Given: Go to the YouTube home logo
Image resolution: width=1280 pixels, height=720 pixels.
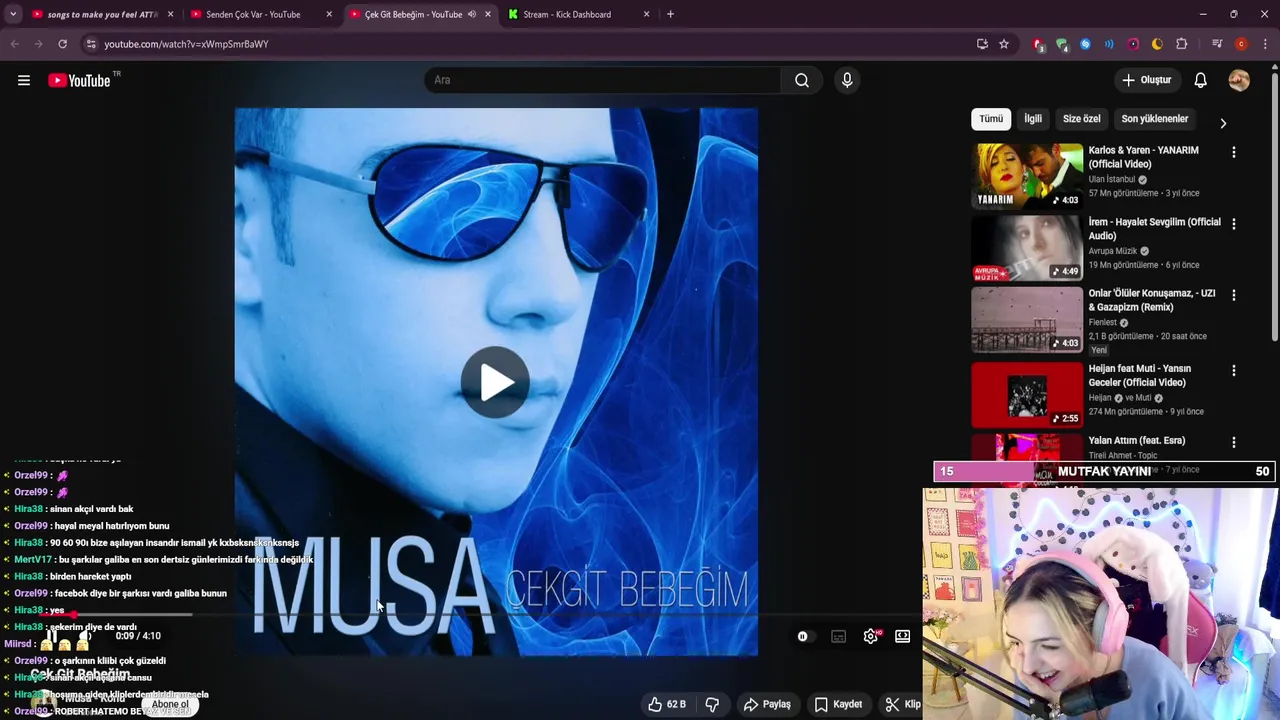Looking at the screenshot, I should [x=79, y=80].
